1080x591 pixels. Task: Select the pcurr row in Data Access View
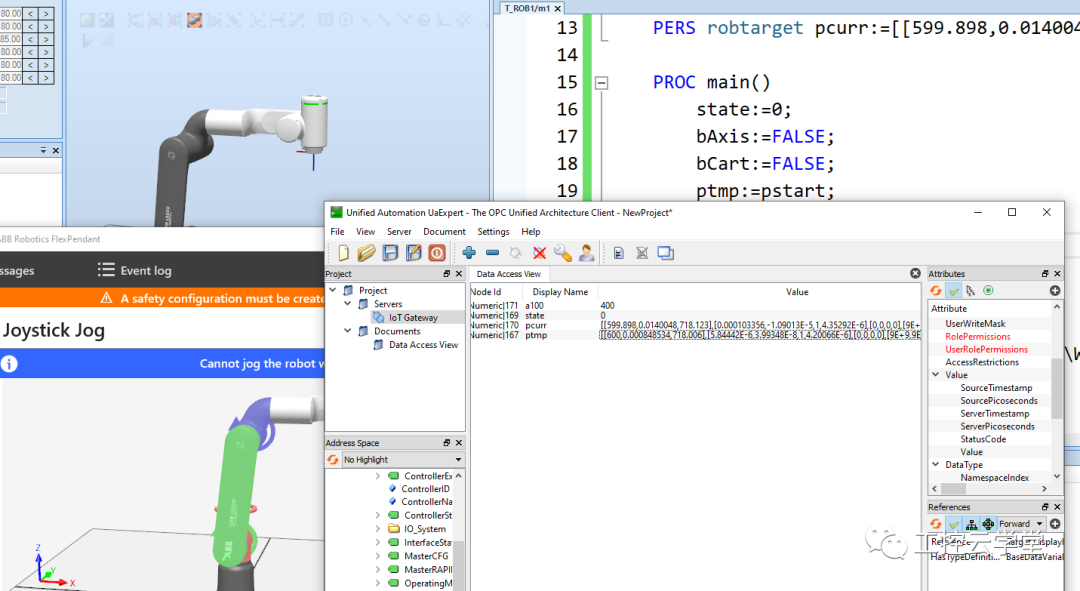click(696, 325)
